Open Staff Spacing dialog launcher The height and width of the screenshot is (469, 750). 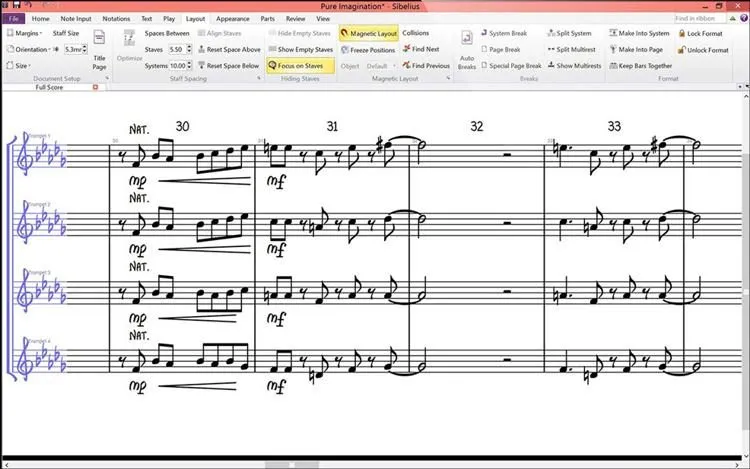pyautogui.click(x=259, y=78)
